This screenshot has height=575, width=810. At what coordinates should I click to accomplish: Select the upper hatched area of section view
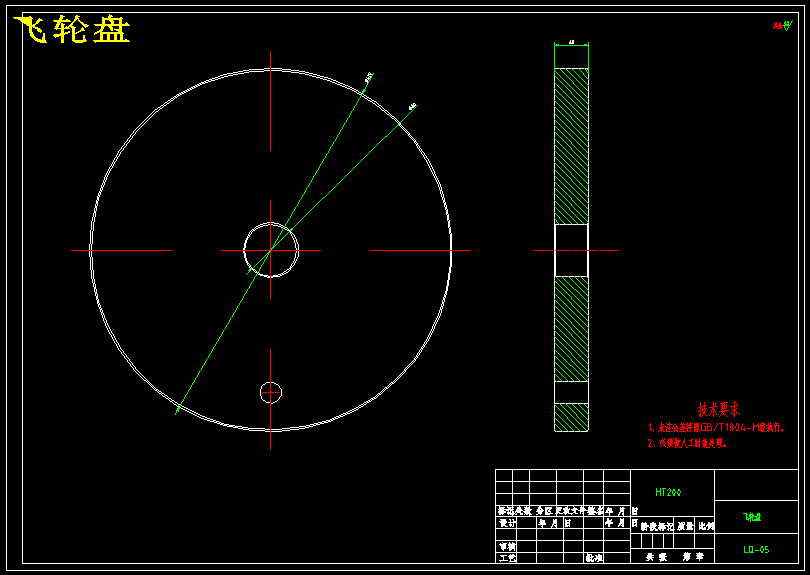pyautogui.click(x=571, y=146)
